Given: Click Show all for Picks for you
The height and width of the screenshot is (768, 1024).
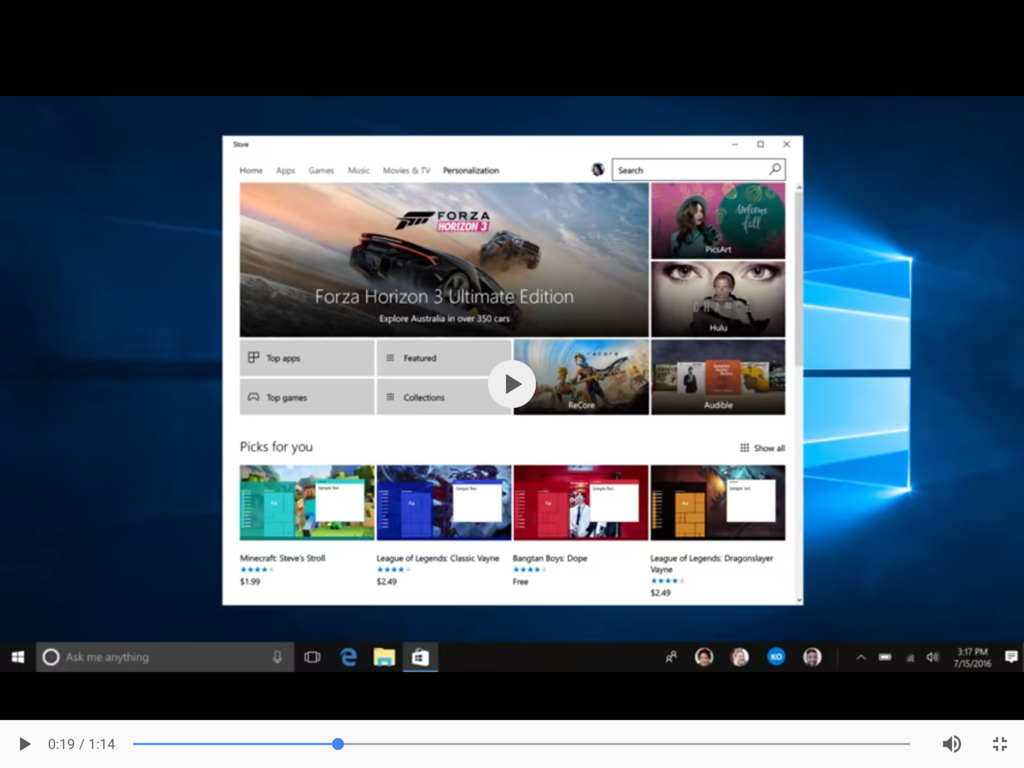Looking at the screenshot, I should pos(762,448).
